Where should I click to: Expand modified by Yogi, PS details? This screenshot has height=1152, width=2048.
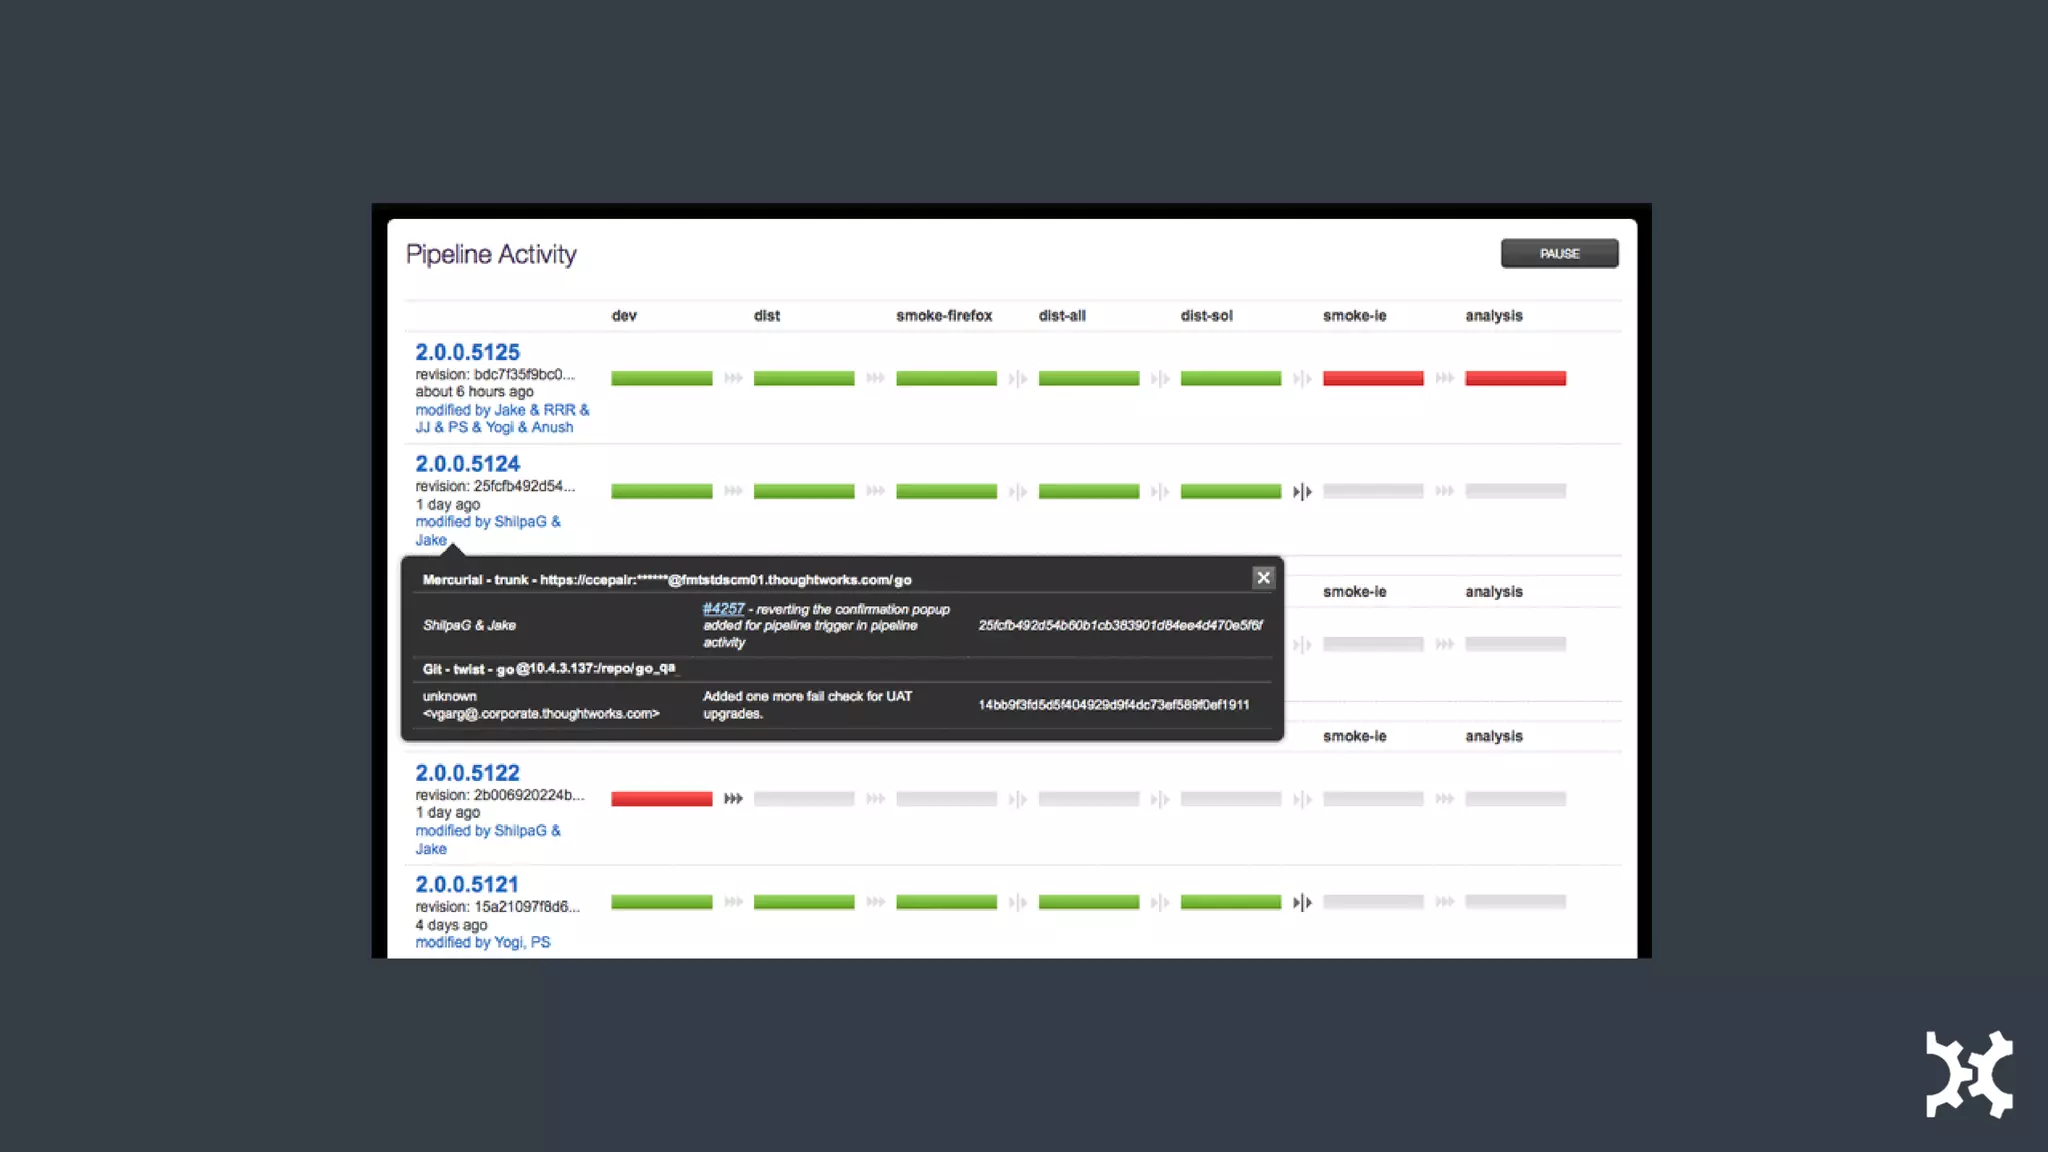pyautogui.click(x=482, y=942)
